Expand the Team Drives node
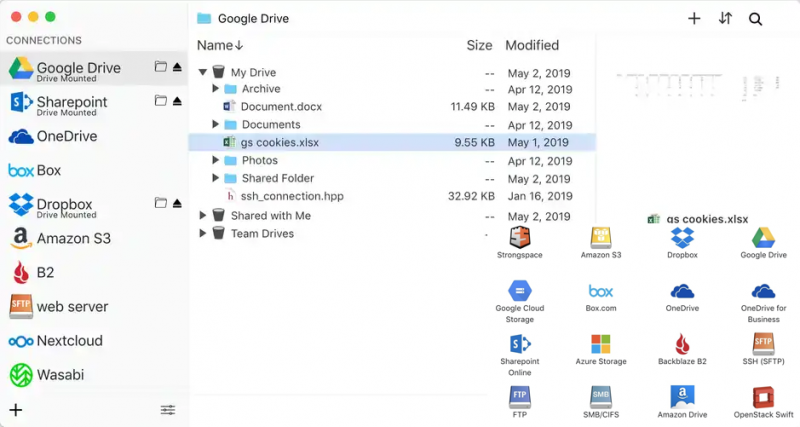This screenshot has width=800, height=427. (x=203, y=233)
